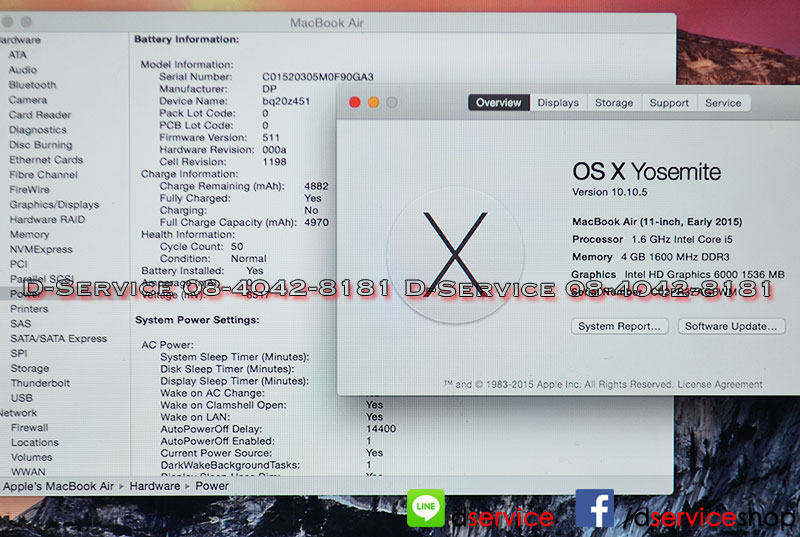Click the OS X Yosemite logo
The height and width of the screenshot is (537, 800).
[455, 254]
